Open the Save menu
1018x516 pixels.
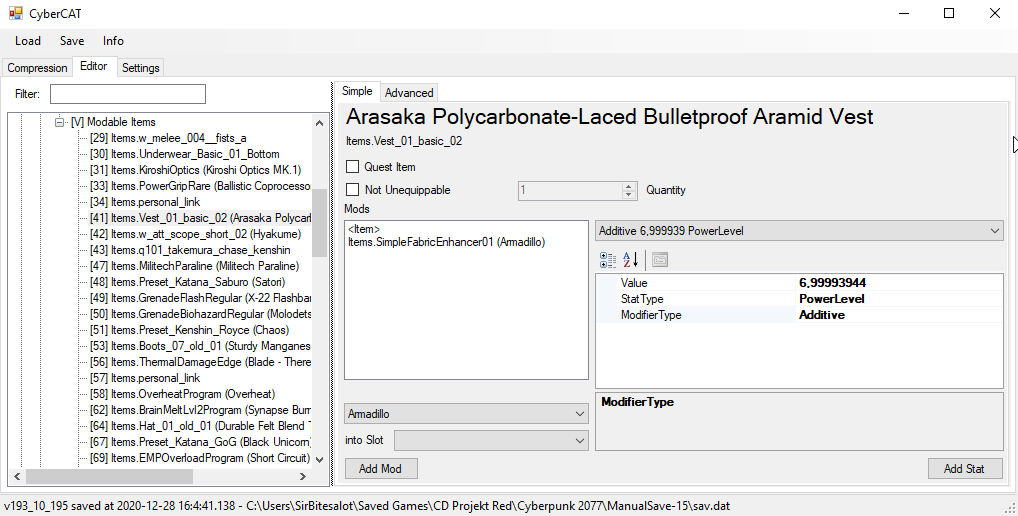[x=72, y=41]
